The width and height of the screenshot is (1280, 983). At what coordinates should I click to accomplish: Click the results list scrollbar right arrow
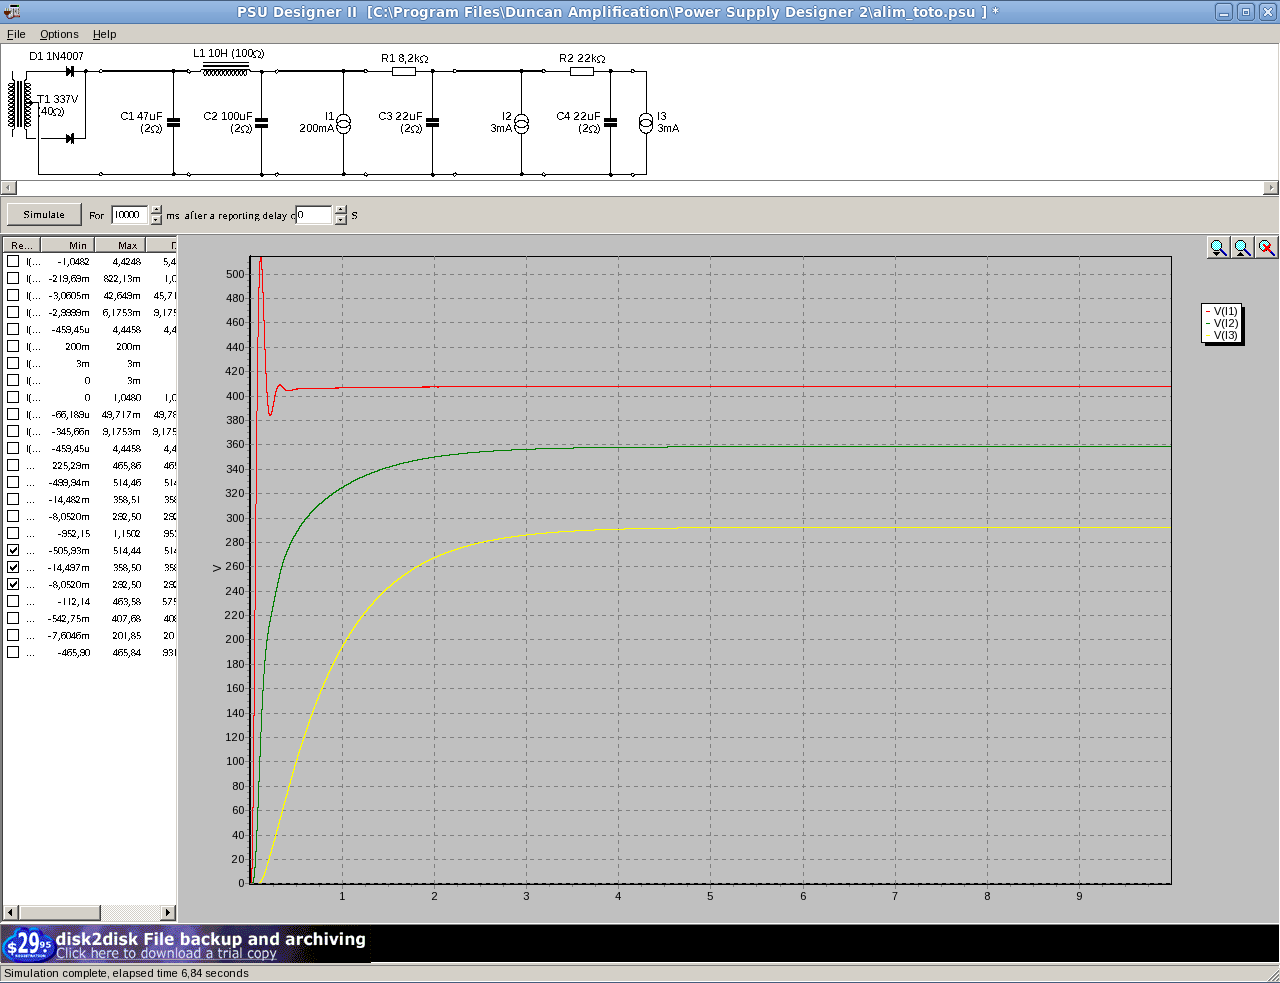168,913
